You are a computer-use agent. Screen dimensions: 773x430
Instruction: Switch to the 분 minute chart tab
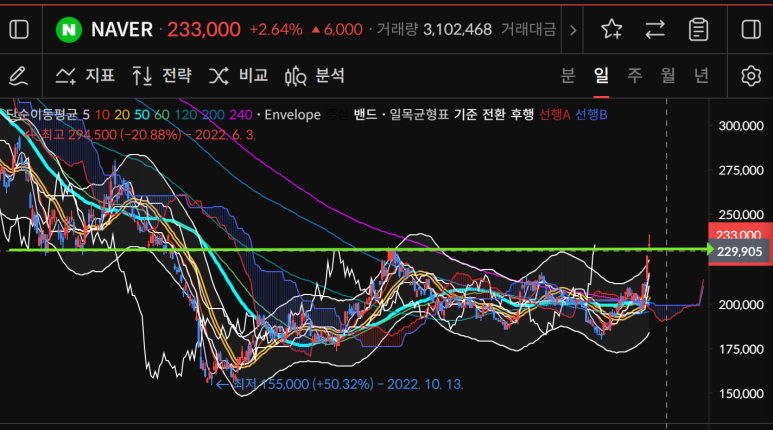[x=568, y=75]
